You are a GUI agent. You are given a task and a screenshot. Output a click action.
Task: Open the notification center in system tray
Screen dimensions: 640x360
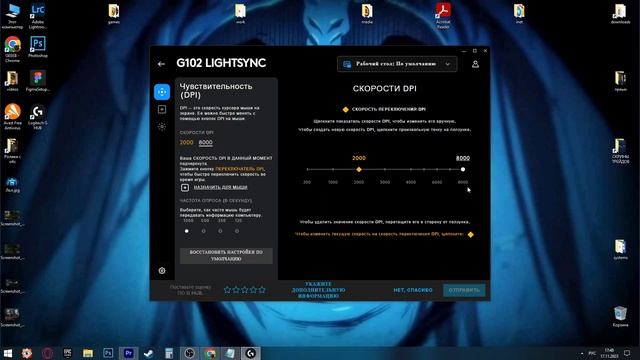pos(627,353)
